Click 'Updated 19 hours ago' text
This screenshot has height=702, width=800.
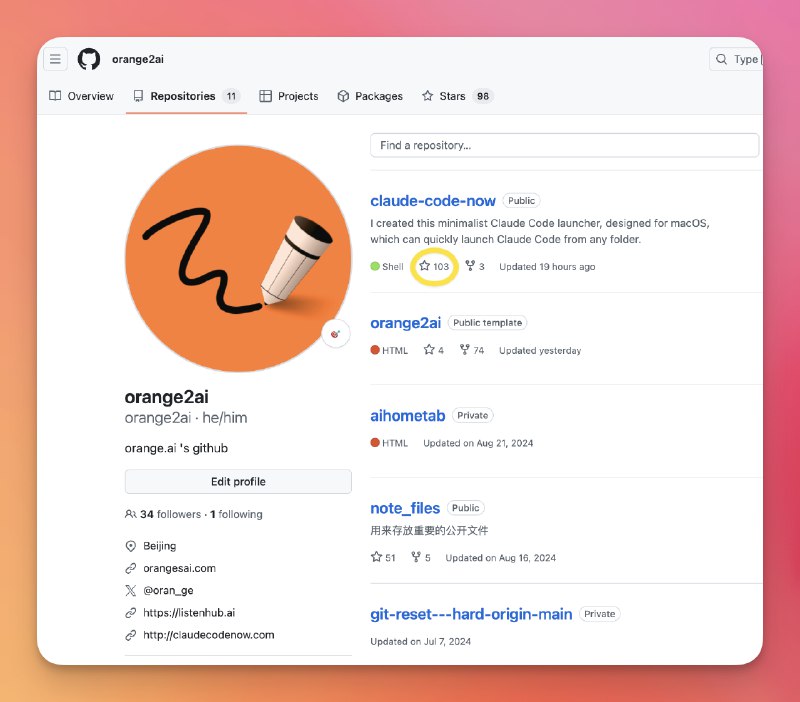pyautogui.click(x=547, y=266)
